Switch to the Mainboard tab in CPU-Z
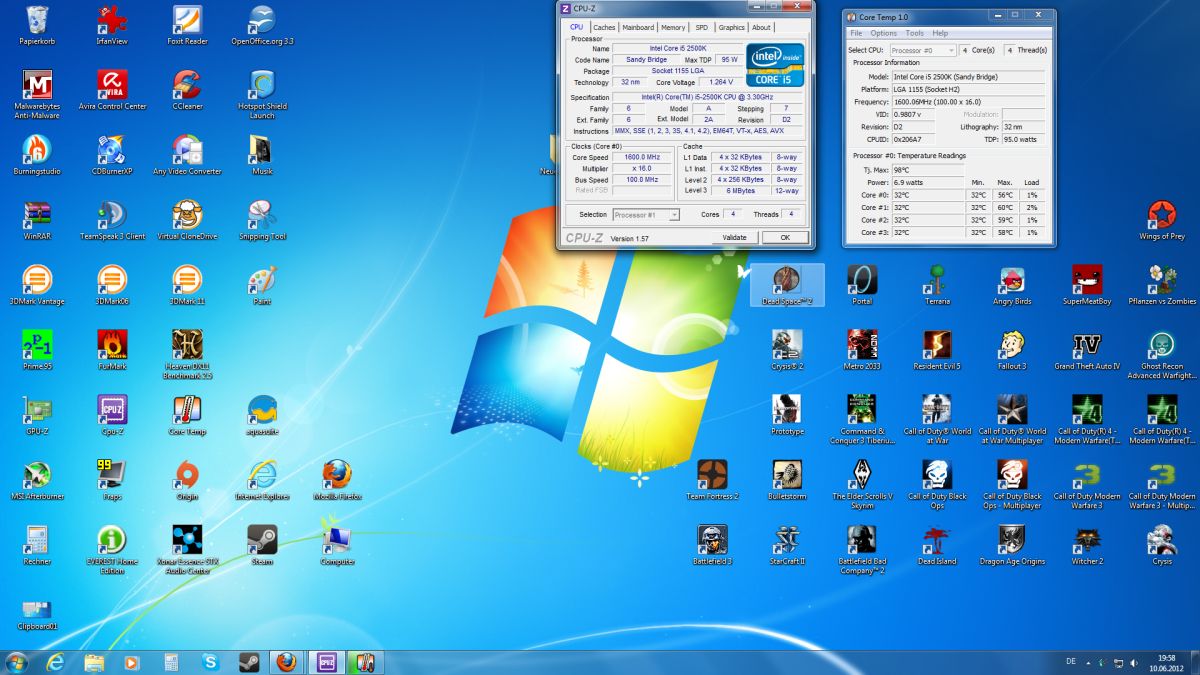This screenshot has width=1200, height=675. click(x=638, y=27)
